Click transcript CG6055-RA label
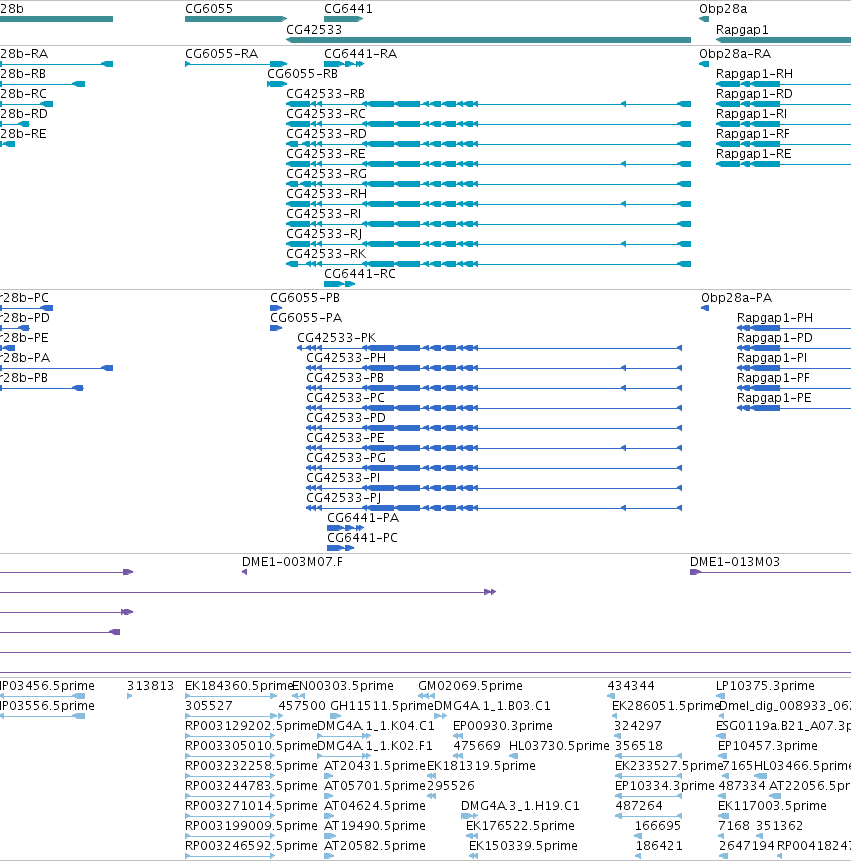This screenshot has width=851, height=861. (221, 54)
